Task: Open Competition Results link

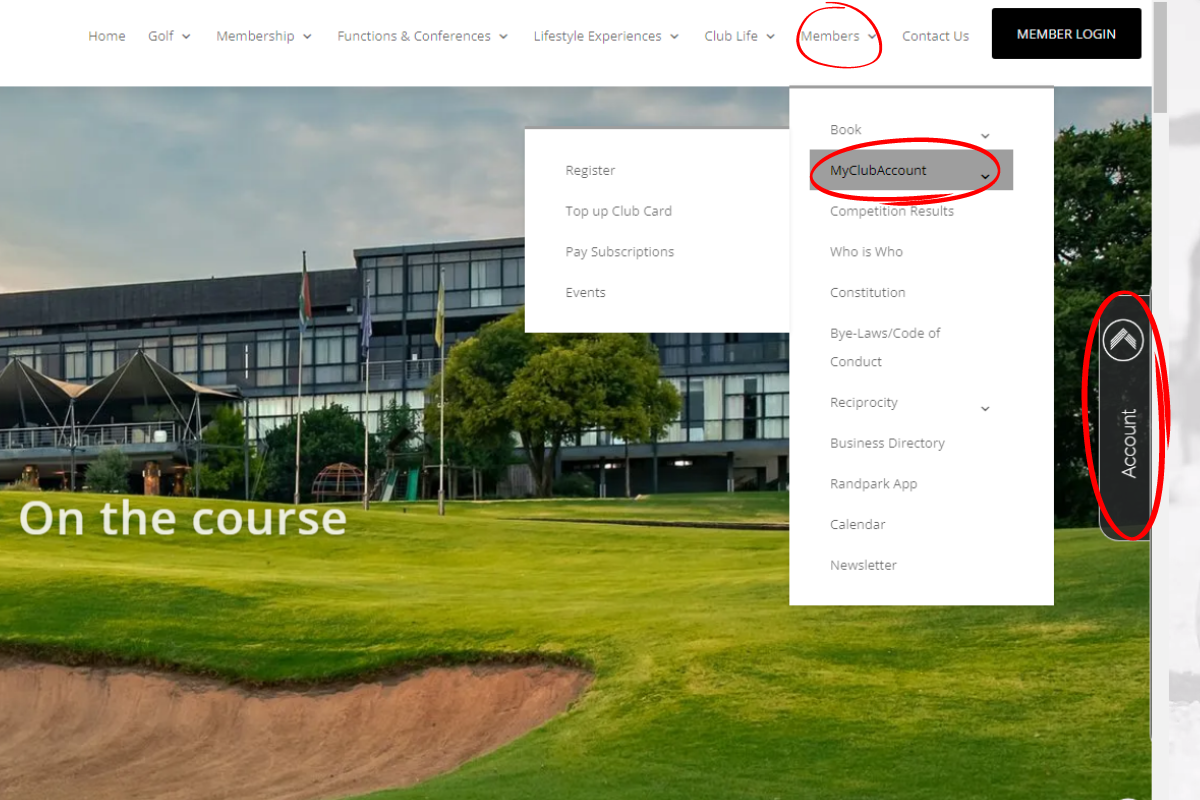Action: [x=891, y=211]
